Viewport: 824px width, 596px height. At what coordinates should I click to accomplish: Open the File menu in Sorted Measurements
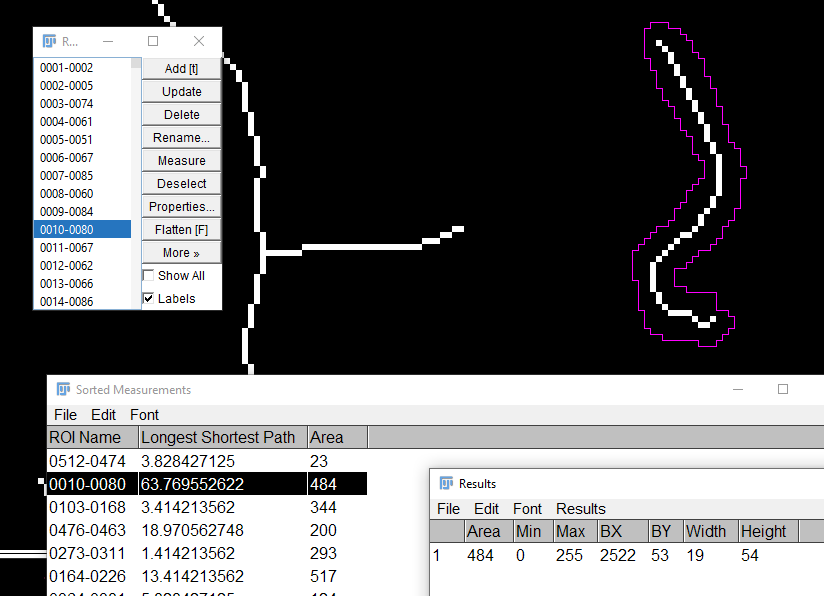pyautogui.click(x=65, y=414)
